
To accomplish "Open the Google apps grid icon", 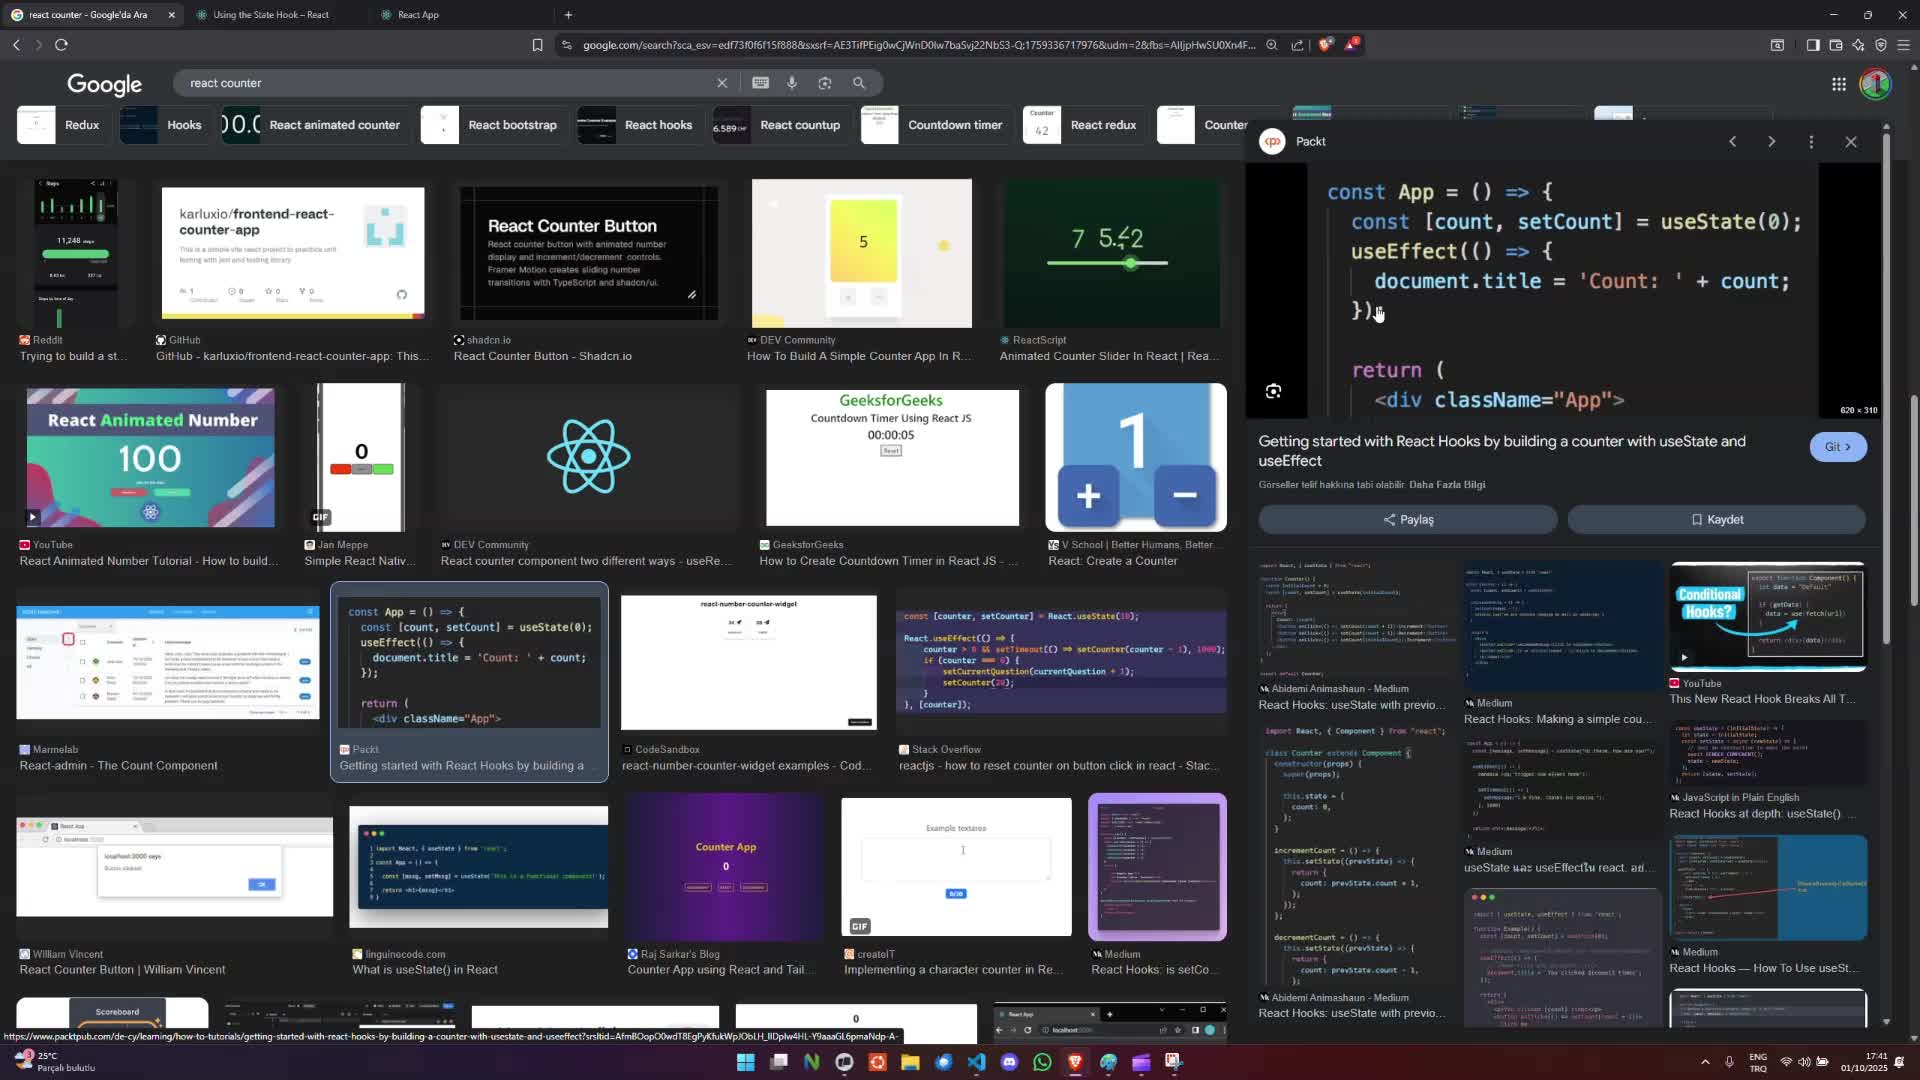I will [1838, 84].
